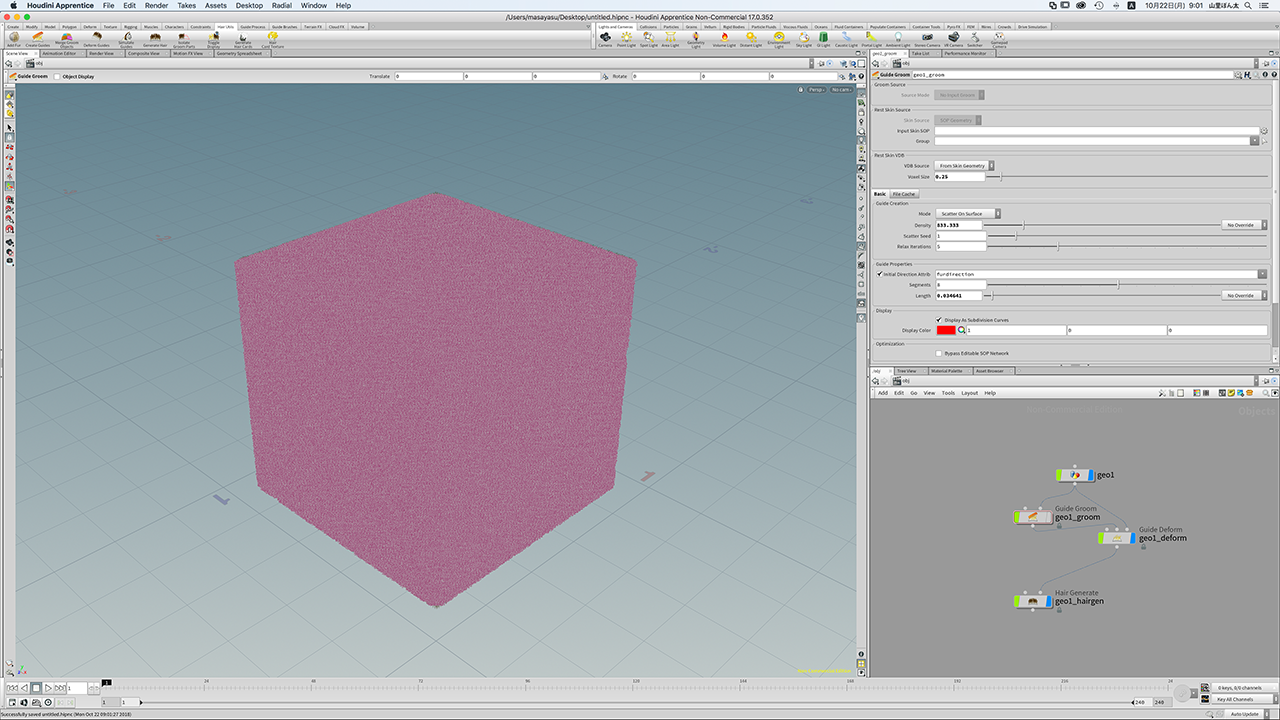
Task: Add a Point Light from shelf
Action: [x=626, y=37]
